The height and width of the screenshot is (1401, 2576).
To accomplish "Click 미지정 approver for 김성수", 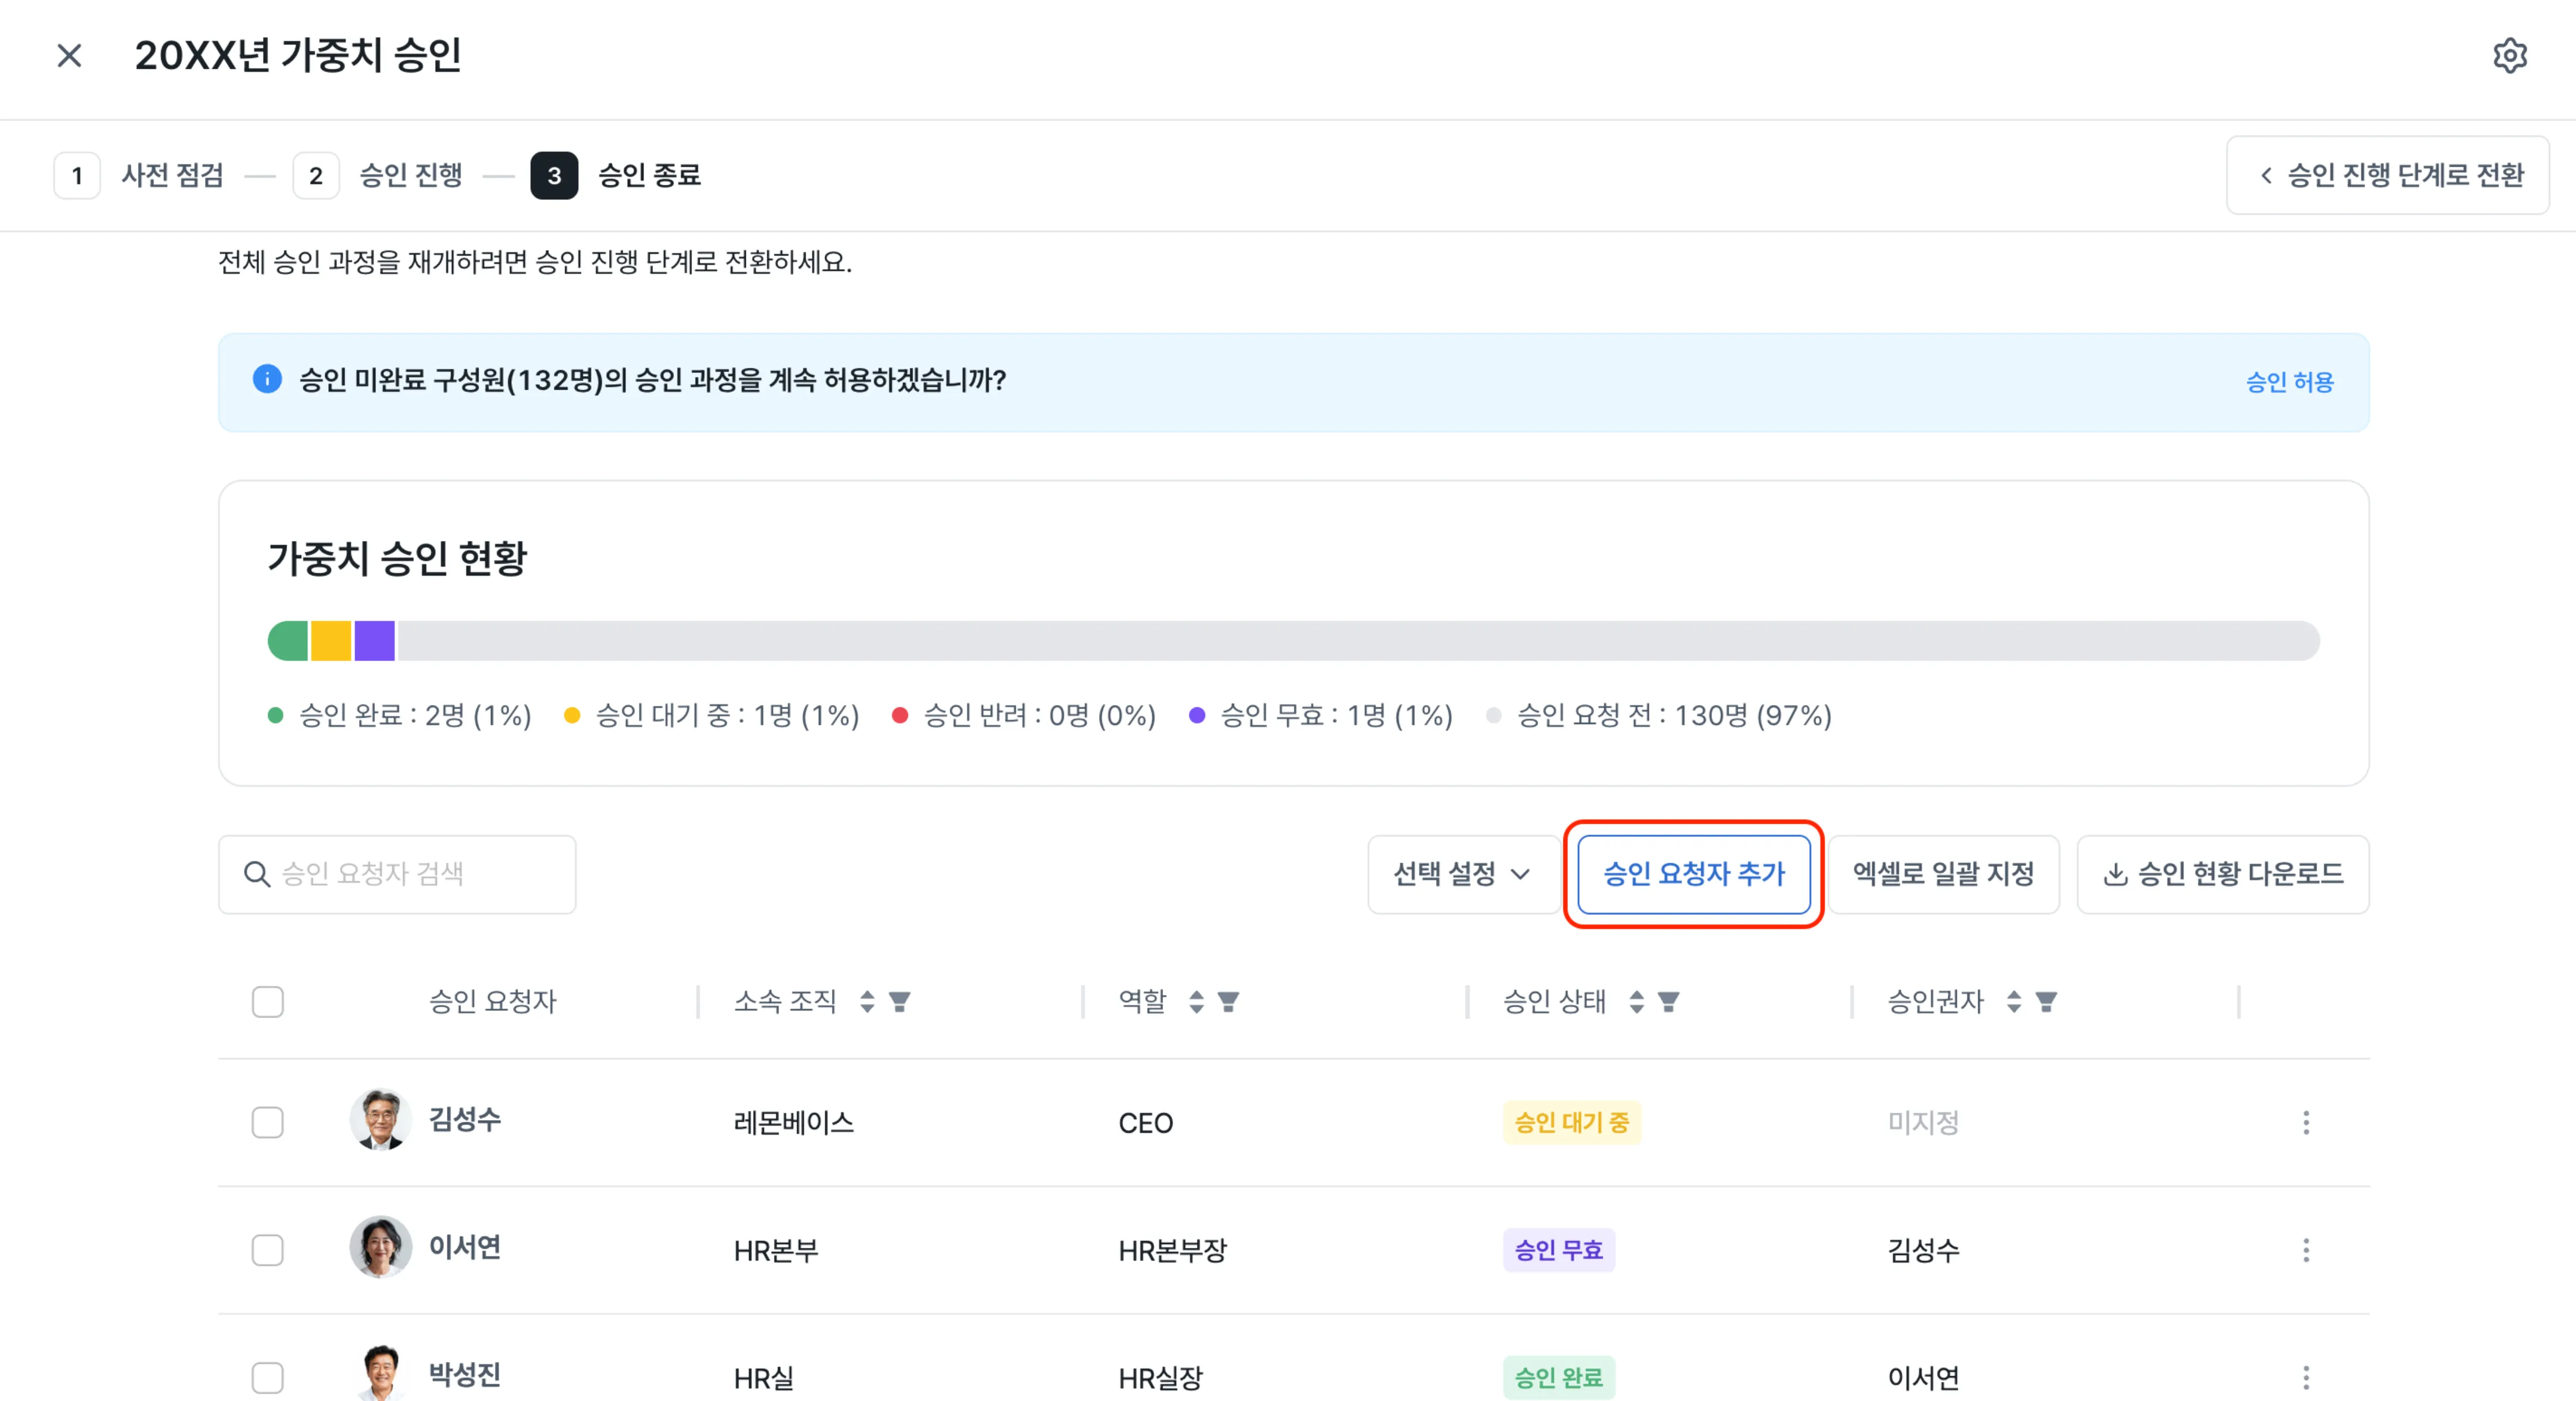I will (x=1923, y=1123).
